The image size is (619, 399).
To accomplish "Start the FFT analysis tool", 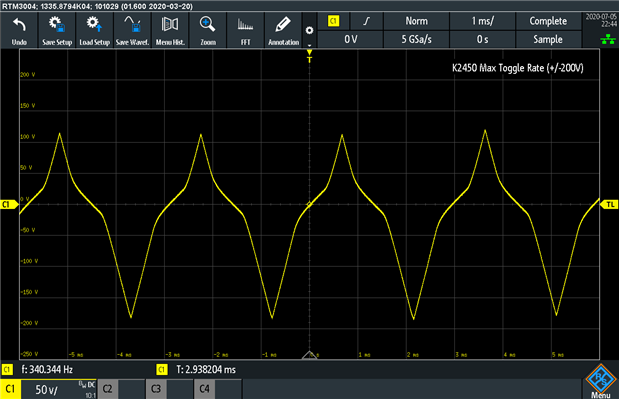I will (246, 30).
